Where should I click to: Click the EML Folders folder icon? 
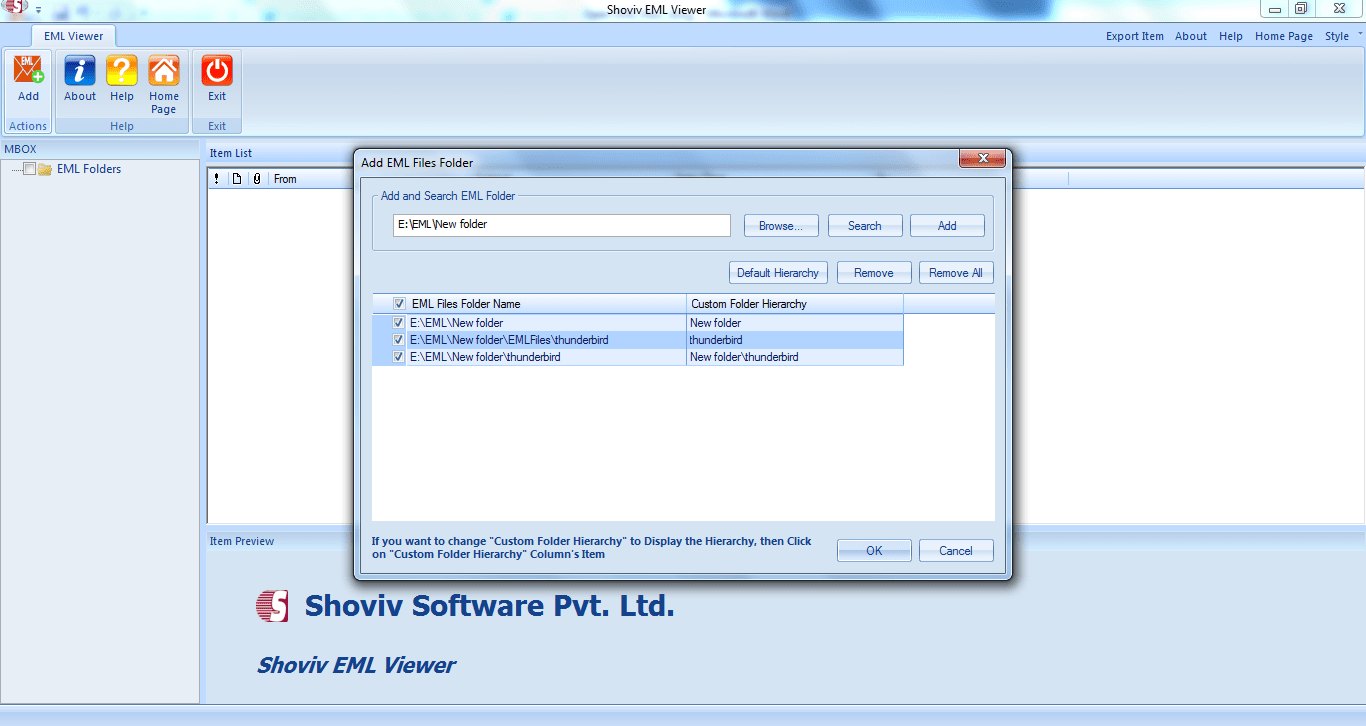(45, 169)
